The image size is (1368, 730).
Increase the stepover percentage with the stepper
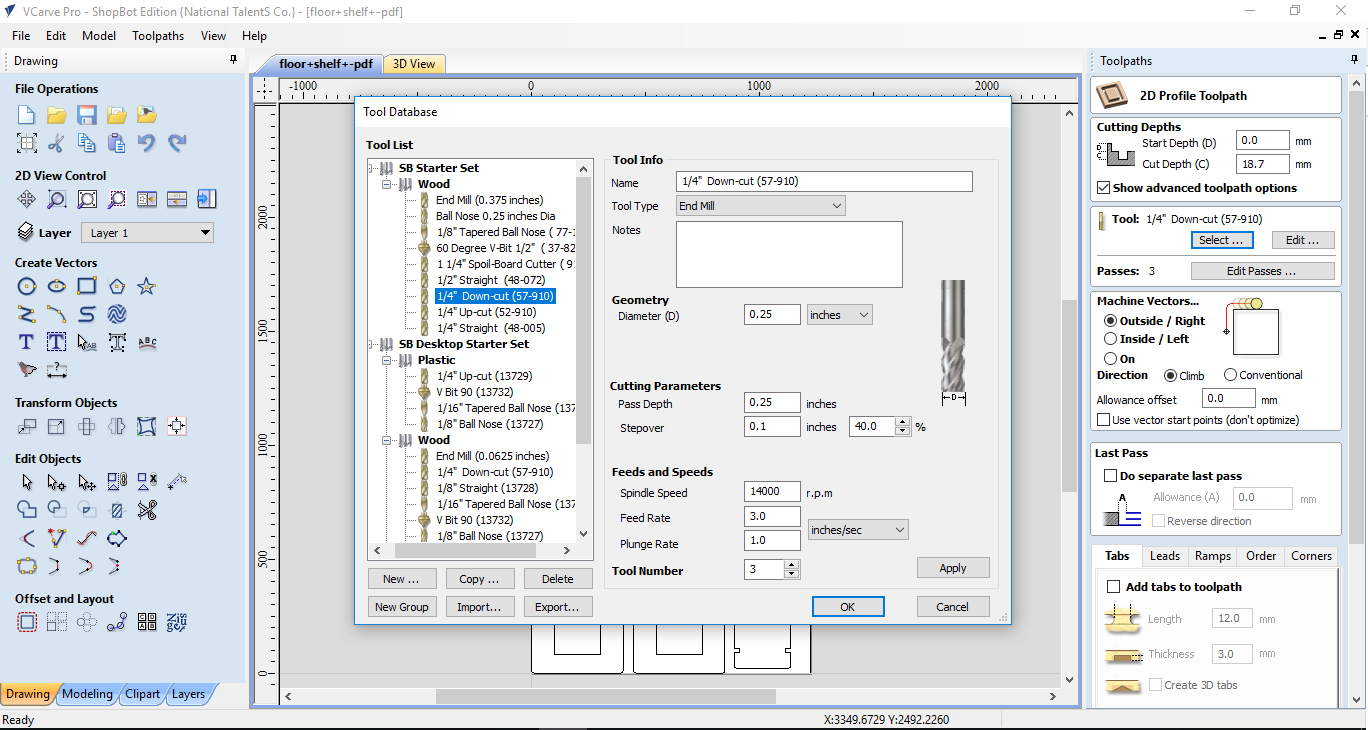point(904,422)
